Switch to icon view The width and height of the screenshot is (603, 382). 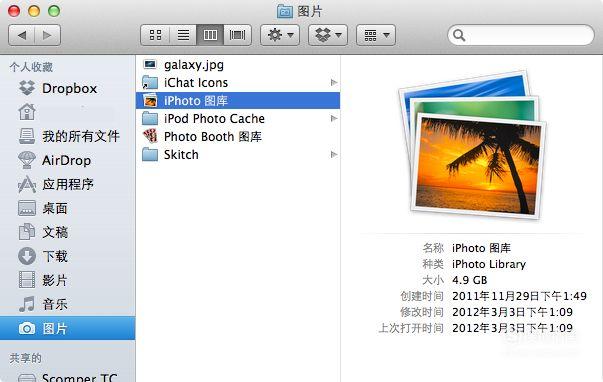155,35
